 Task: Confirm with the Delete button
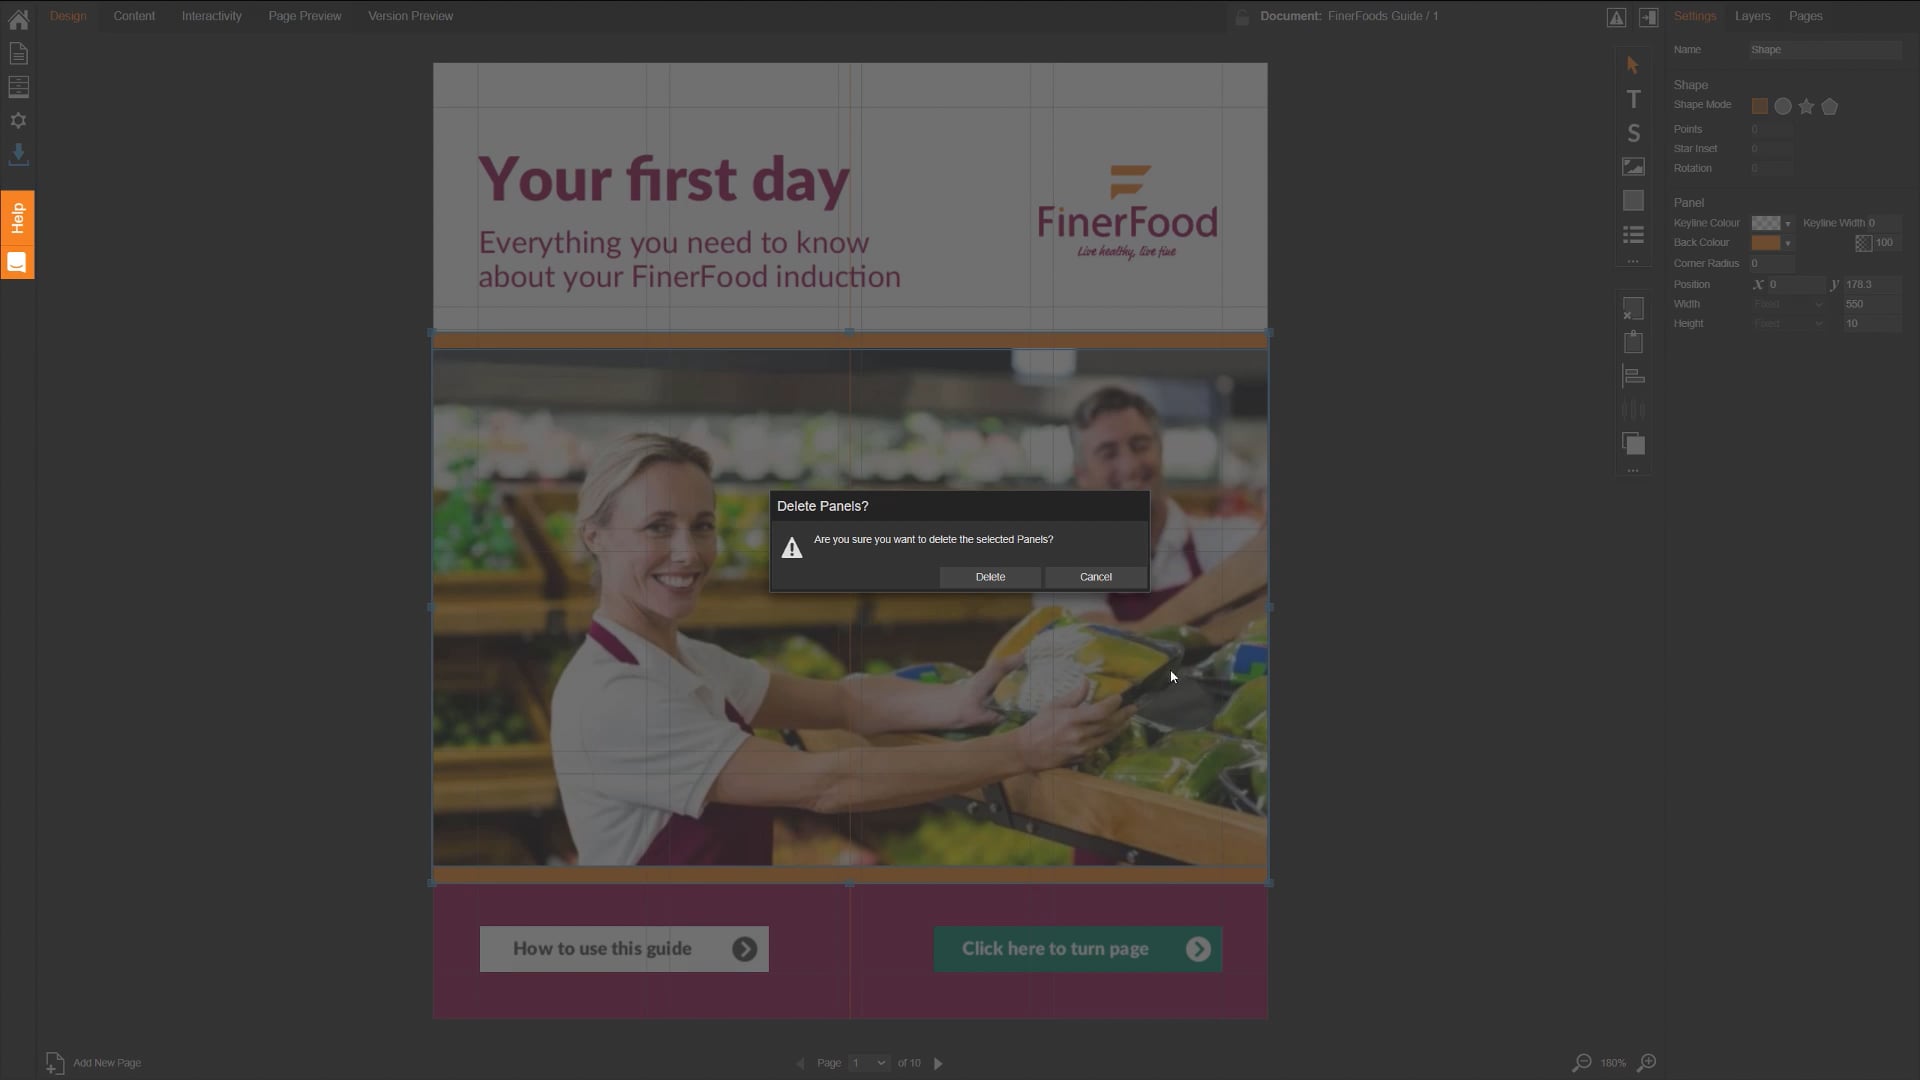(x=990, y=577)
